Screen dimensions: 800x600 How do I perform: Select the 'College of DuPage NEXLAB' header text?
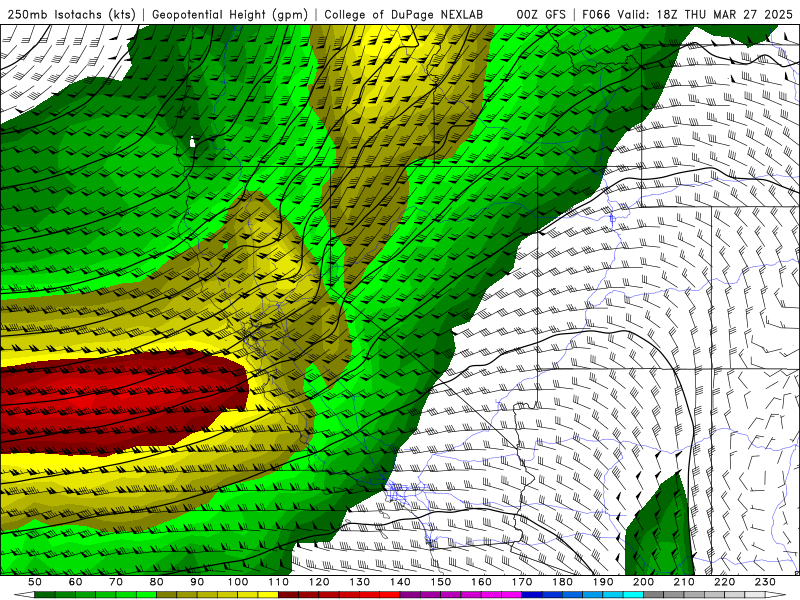[403, 14]
